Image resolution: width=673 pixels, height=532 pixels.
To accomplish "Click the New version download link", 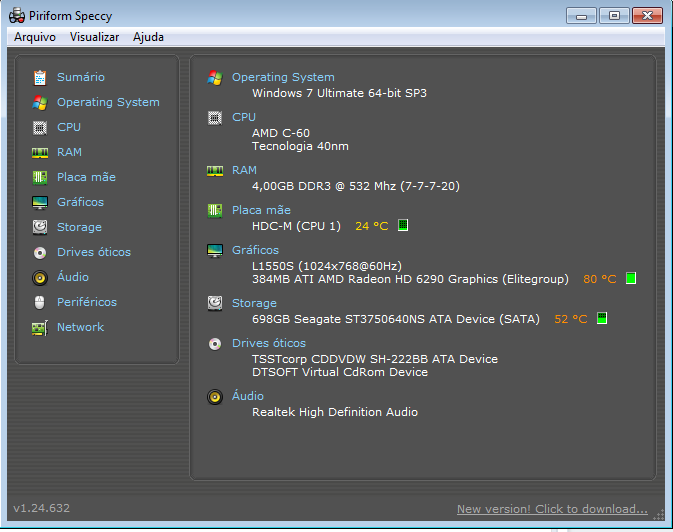I will click(x=552, y=509).
